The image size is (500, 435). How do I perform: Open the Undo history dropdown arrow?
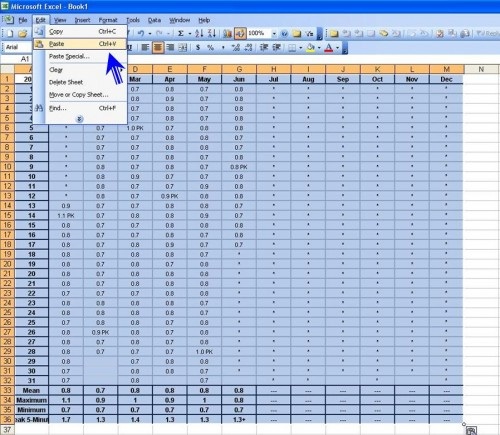click(150, 33)
